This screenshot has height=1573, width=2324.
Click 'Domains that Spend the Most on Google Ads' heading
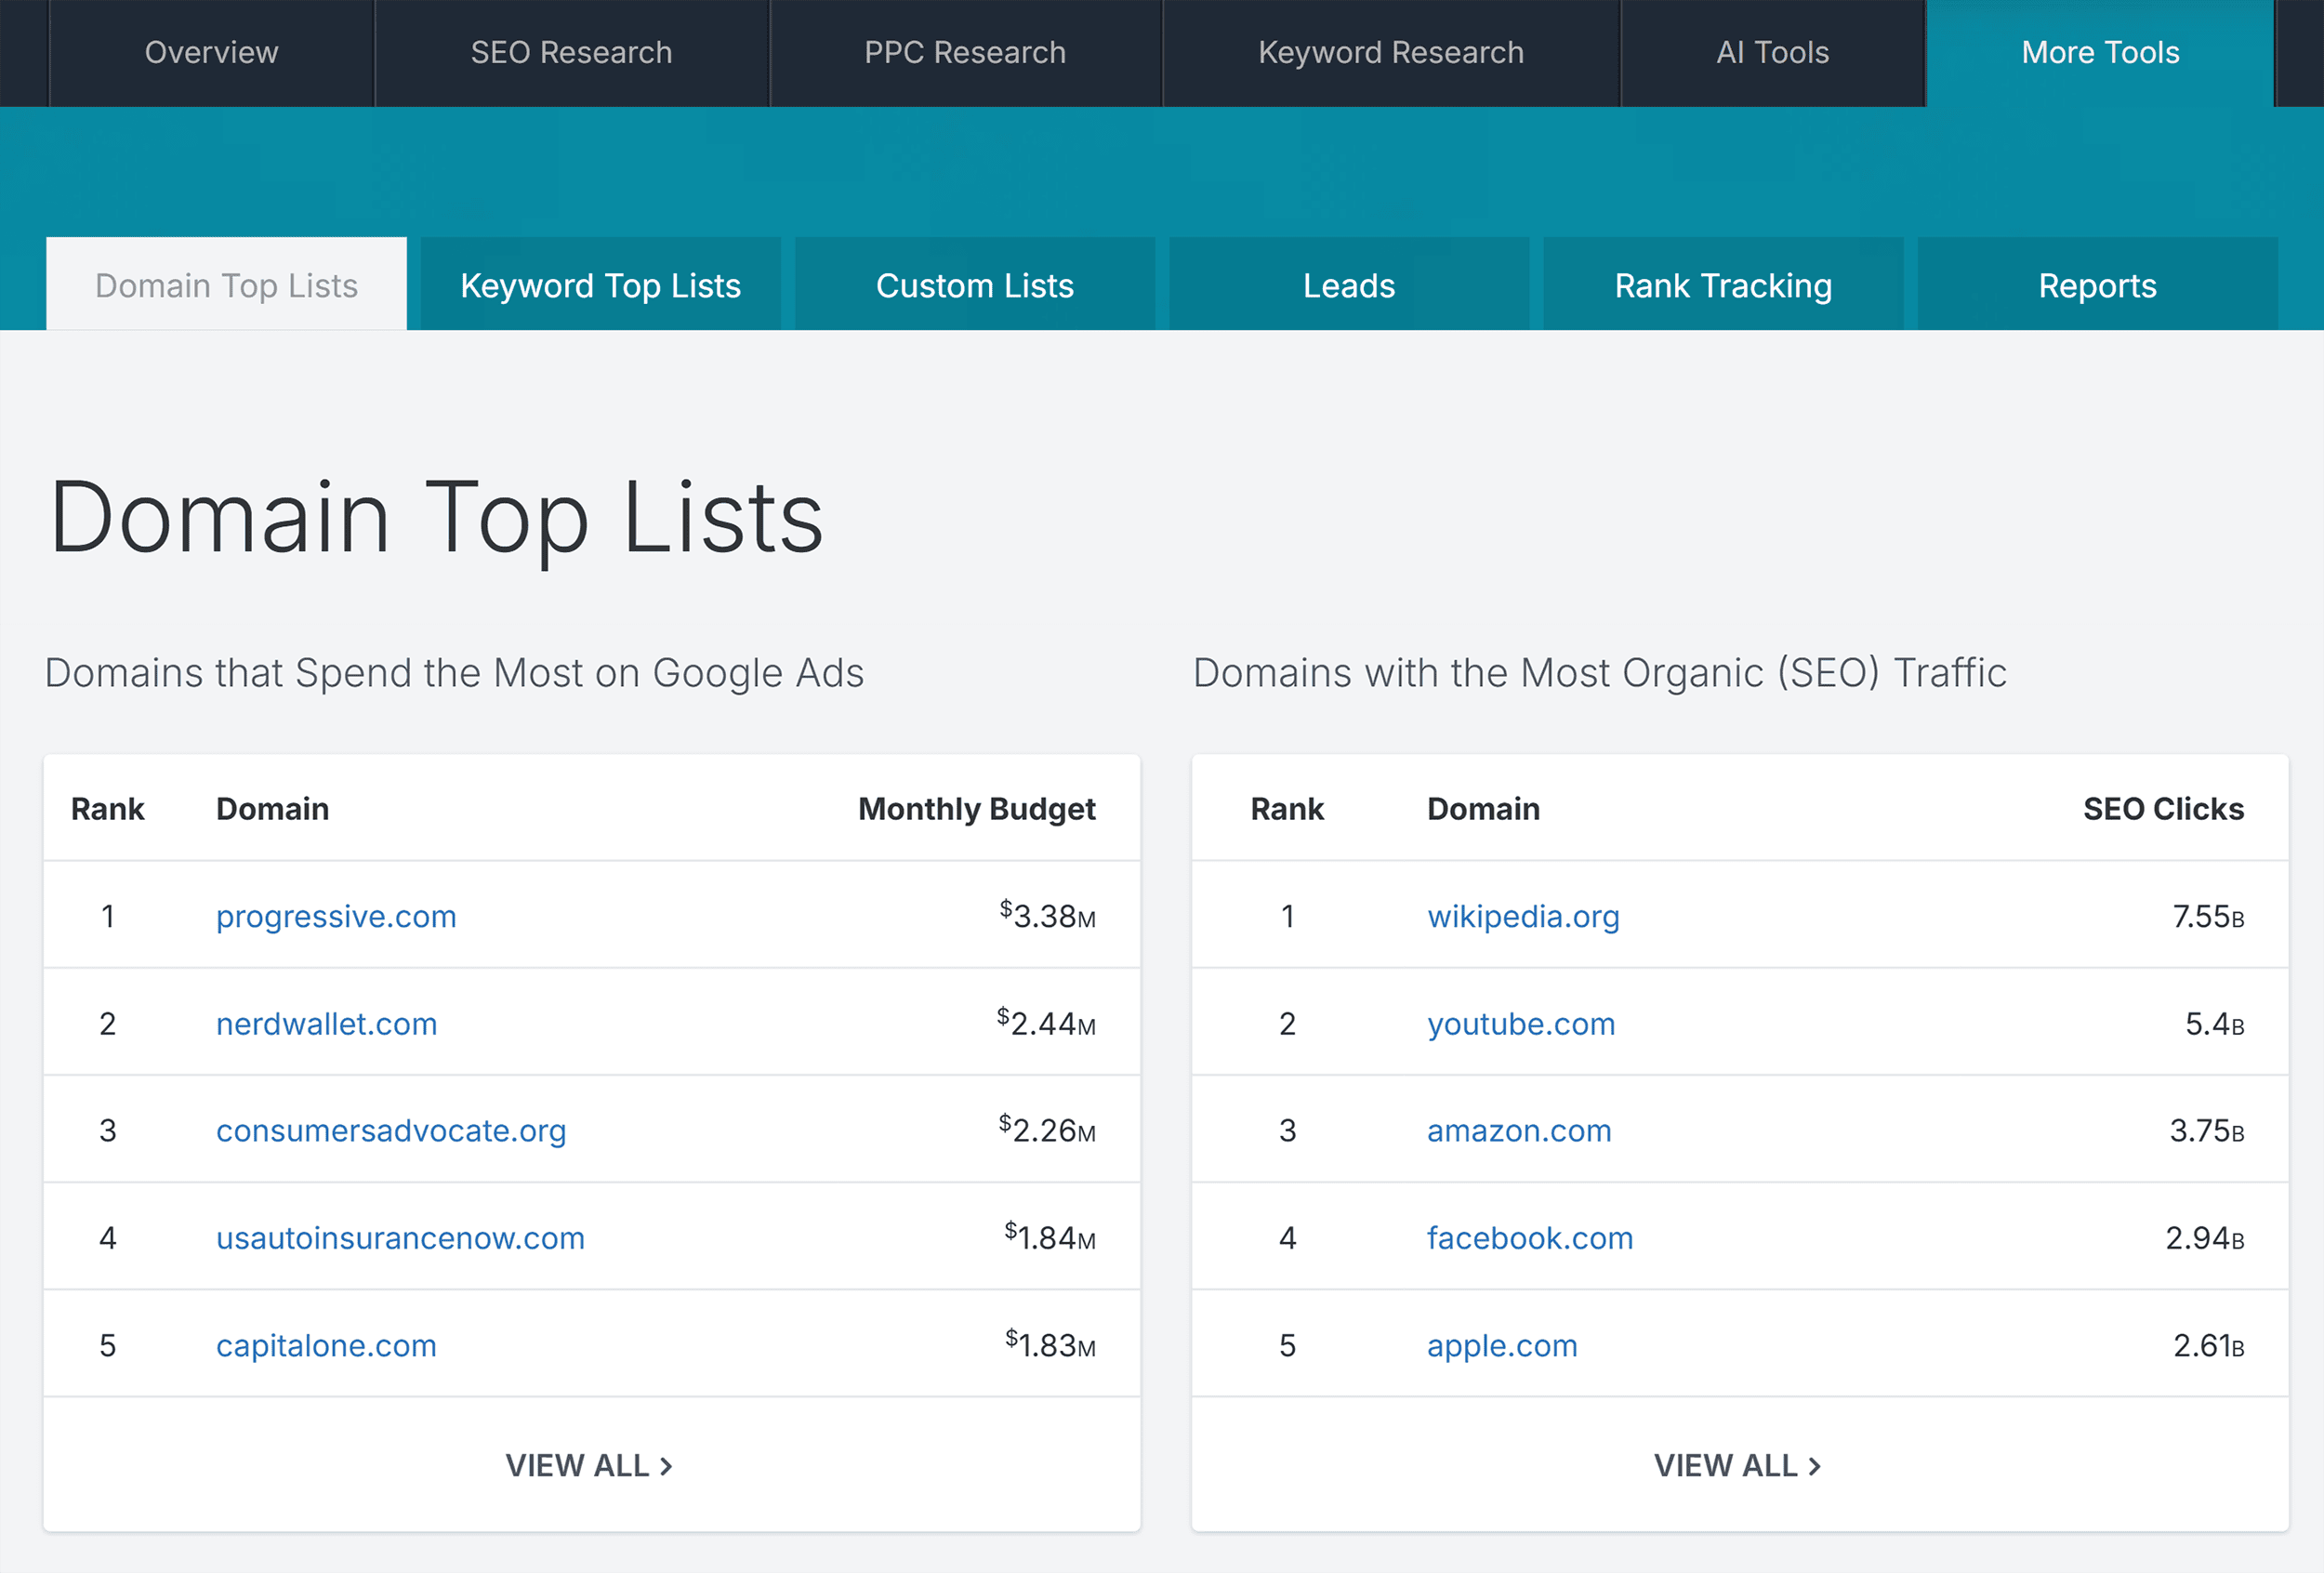click(455, 673)
